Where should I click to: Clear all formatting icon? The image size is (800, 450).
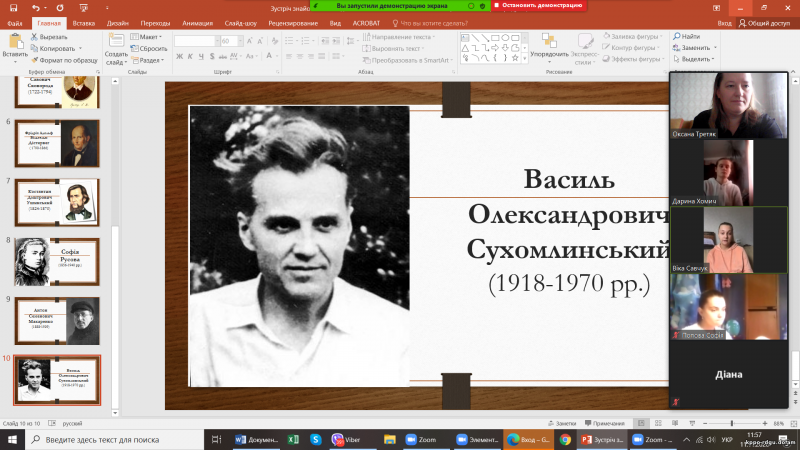point(275,41)
